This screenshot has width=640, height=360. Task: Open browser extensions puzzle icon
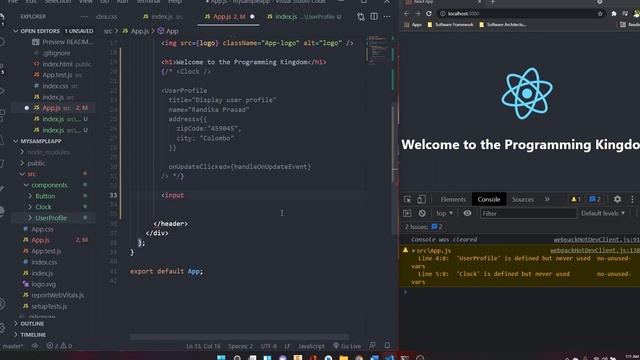point(613,13)
